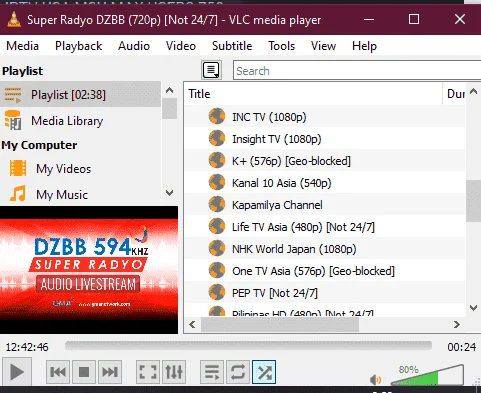Click the Media Library database icon
The height and width of the screenshot is (393, 481).
pyautogui.click(x=13, y=120)
